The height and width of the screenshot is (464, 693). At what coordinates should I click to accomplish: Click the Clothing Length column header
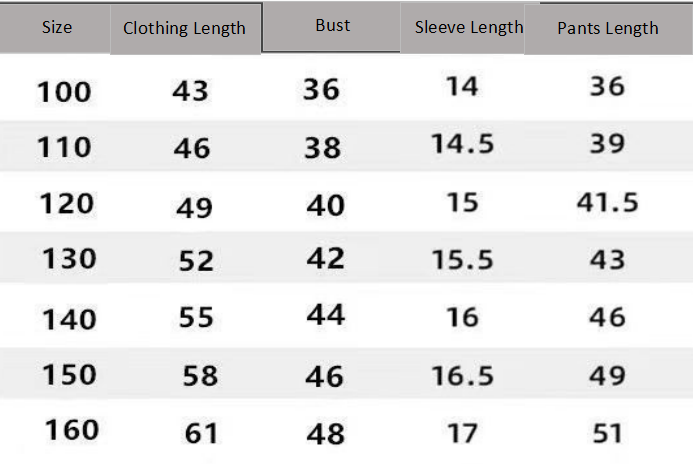pyautogui.click(x=184, y=28)
